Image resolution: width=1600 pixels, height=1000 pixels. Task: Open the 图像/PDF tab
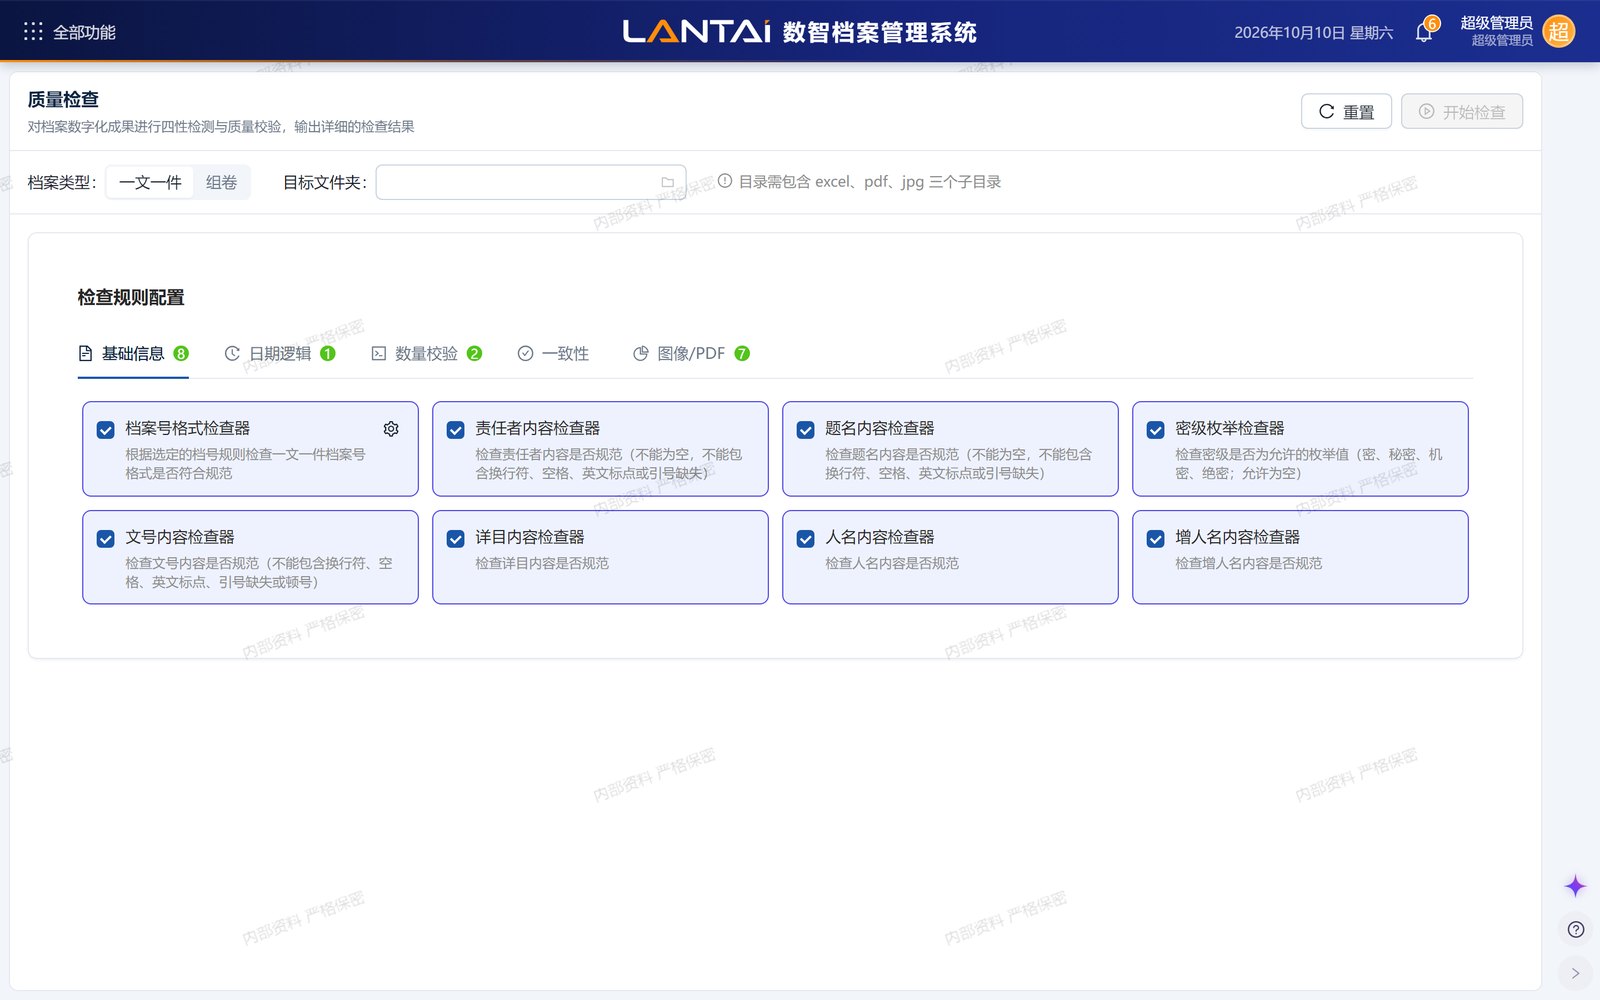[x=691, y=354]
